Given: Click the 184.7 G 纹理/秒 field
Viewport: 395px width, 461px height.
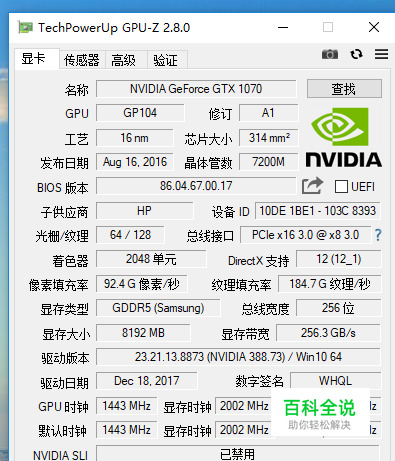Looking at the screenshot, I should [x=330, y=284].
